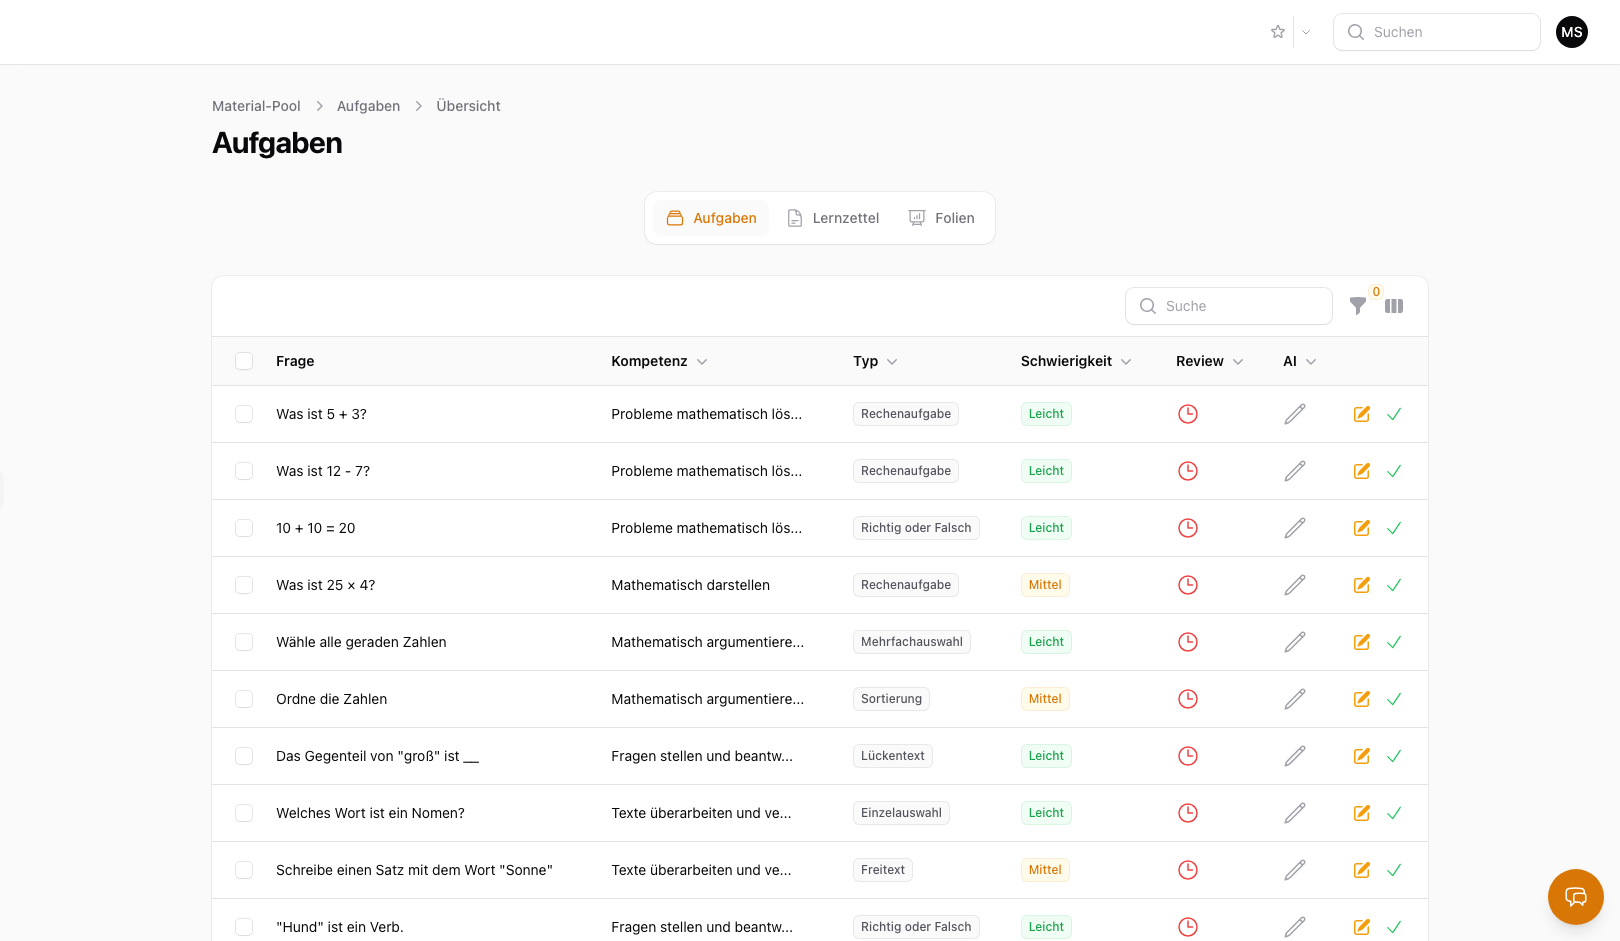The height and width of the screenshot is (941, 1620).
Task: Open MS user avatar menu
Action: pyautogui.click(x=1571, y=32)
